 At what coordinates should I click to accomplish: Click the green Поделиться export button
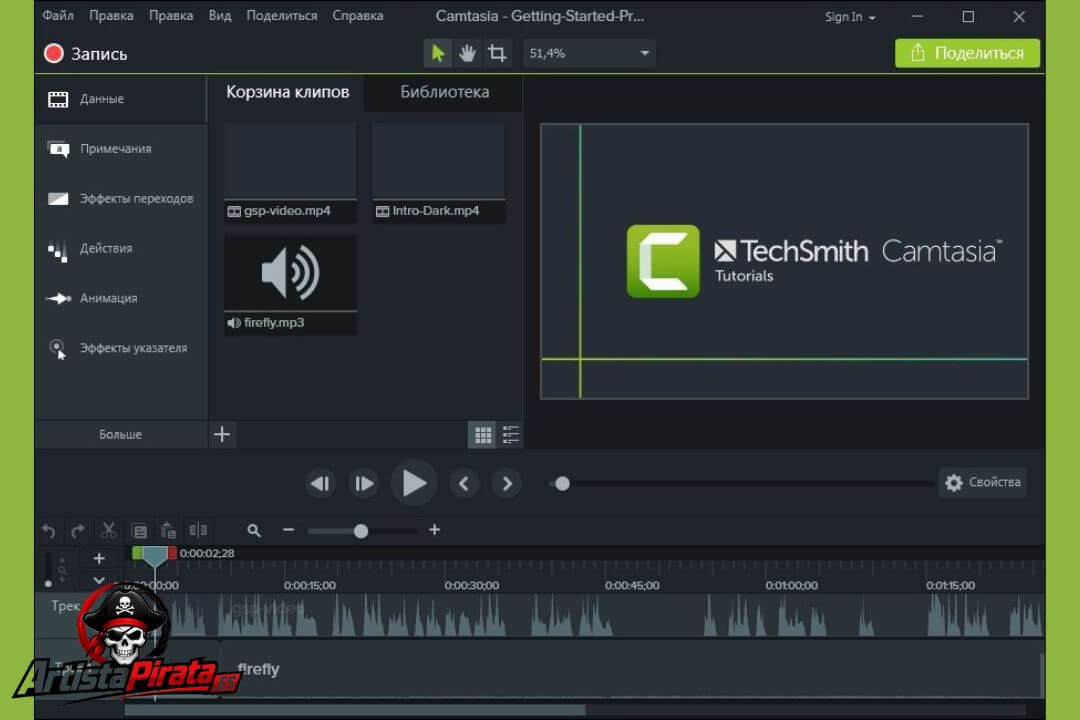coord(967,53)
